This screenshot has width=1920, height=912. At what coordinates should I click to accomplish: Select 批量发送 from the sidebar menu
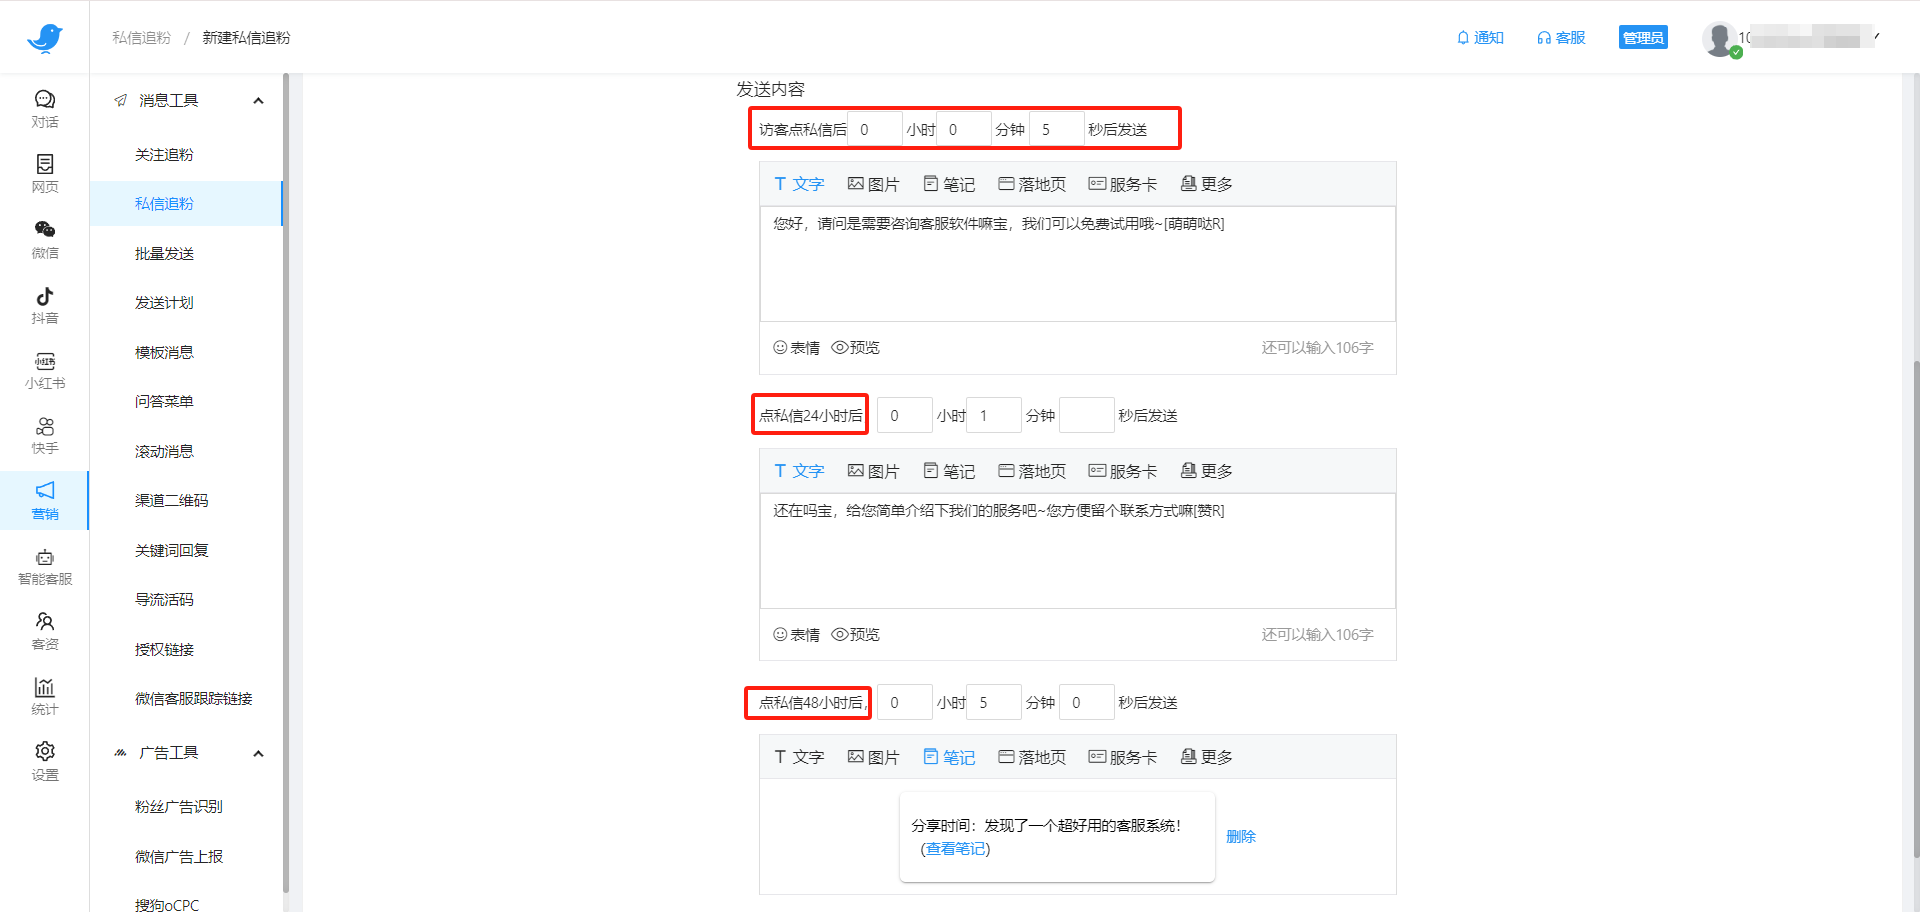[164, 253]
